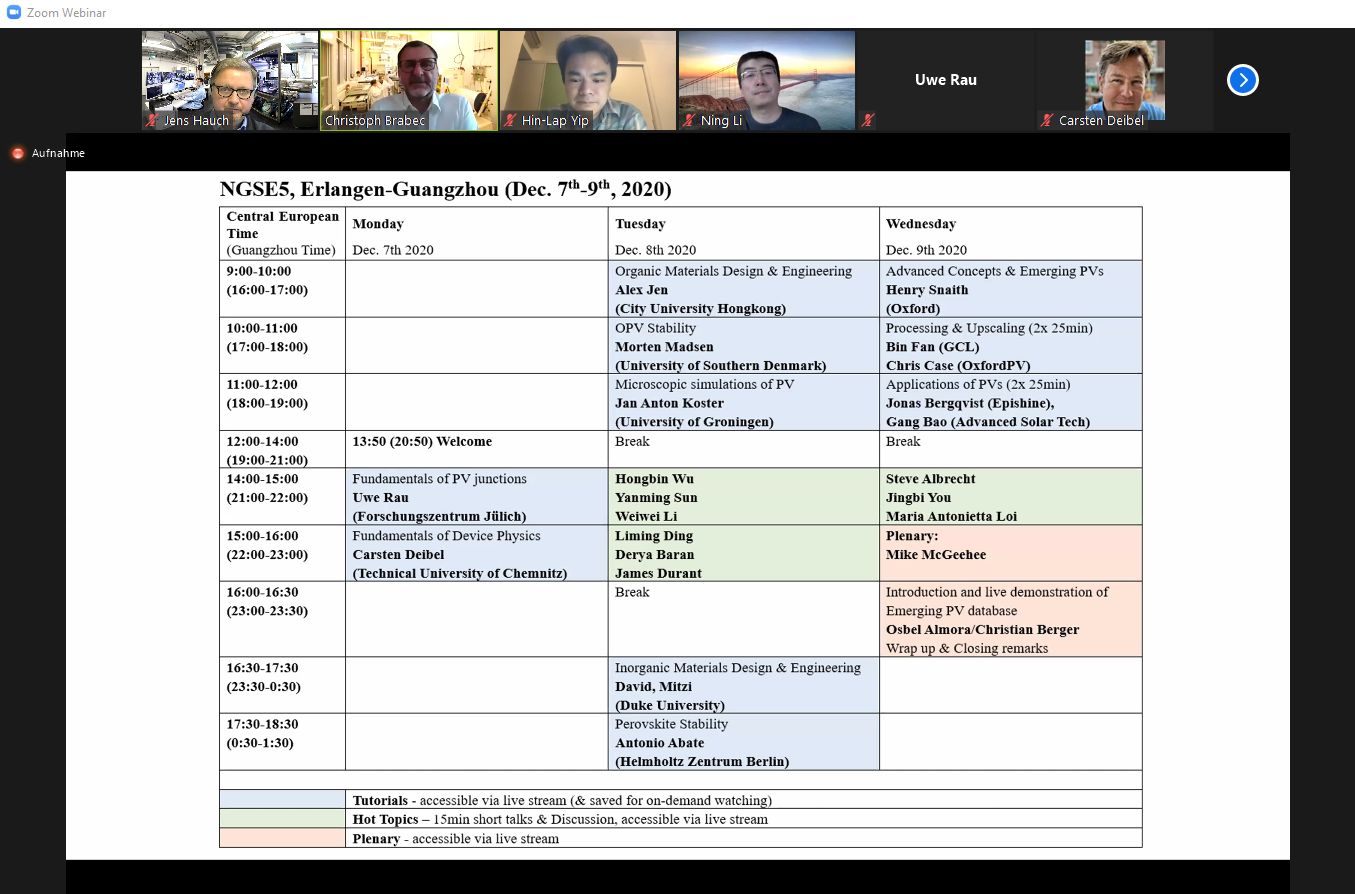The image size is (1355, 894).
Task: Select Christoph Brabec's active speaker video
Action: [408, 75]
